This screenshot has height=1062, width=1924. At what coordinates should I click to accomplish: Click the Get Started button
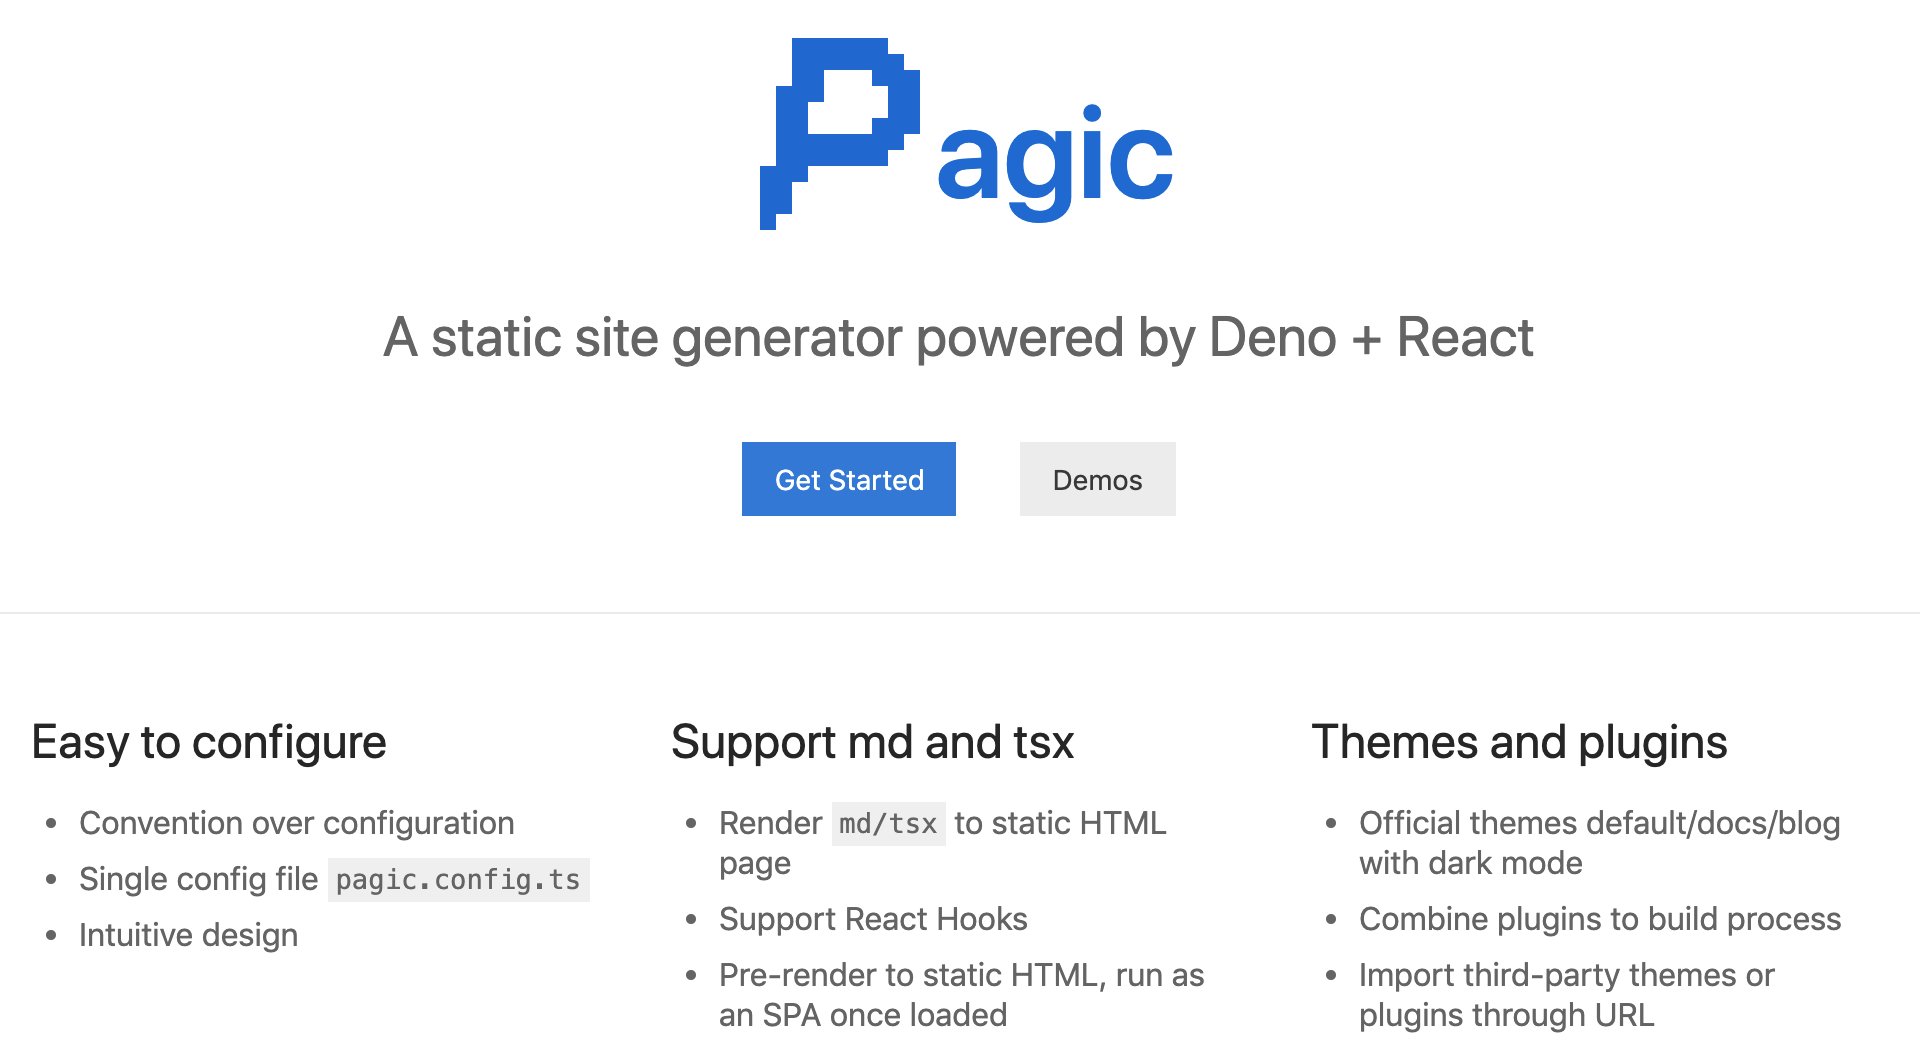click(x=848, y=479)
